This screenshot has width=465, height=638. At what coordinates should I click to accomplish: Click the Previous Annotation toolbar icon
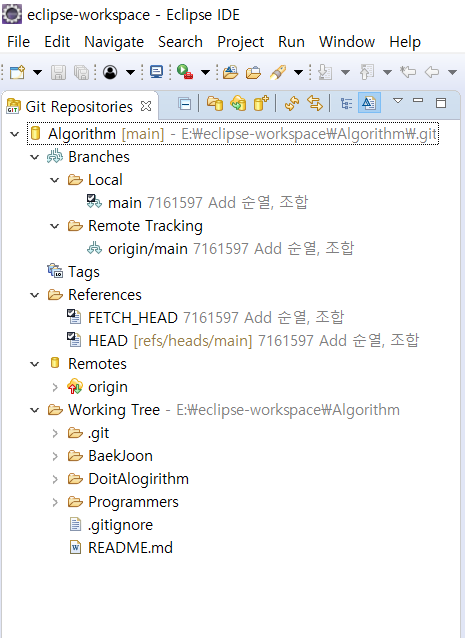tap(367, 72)
